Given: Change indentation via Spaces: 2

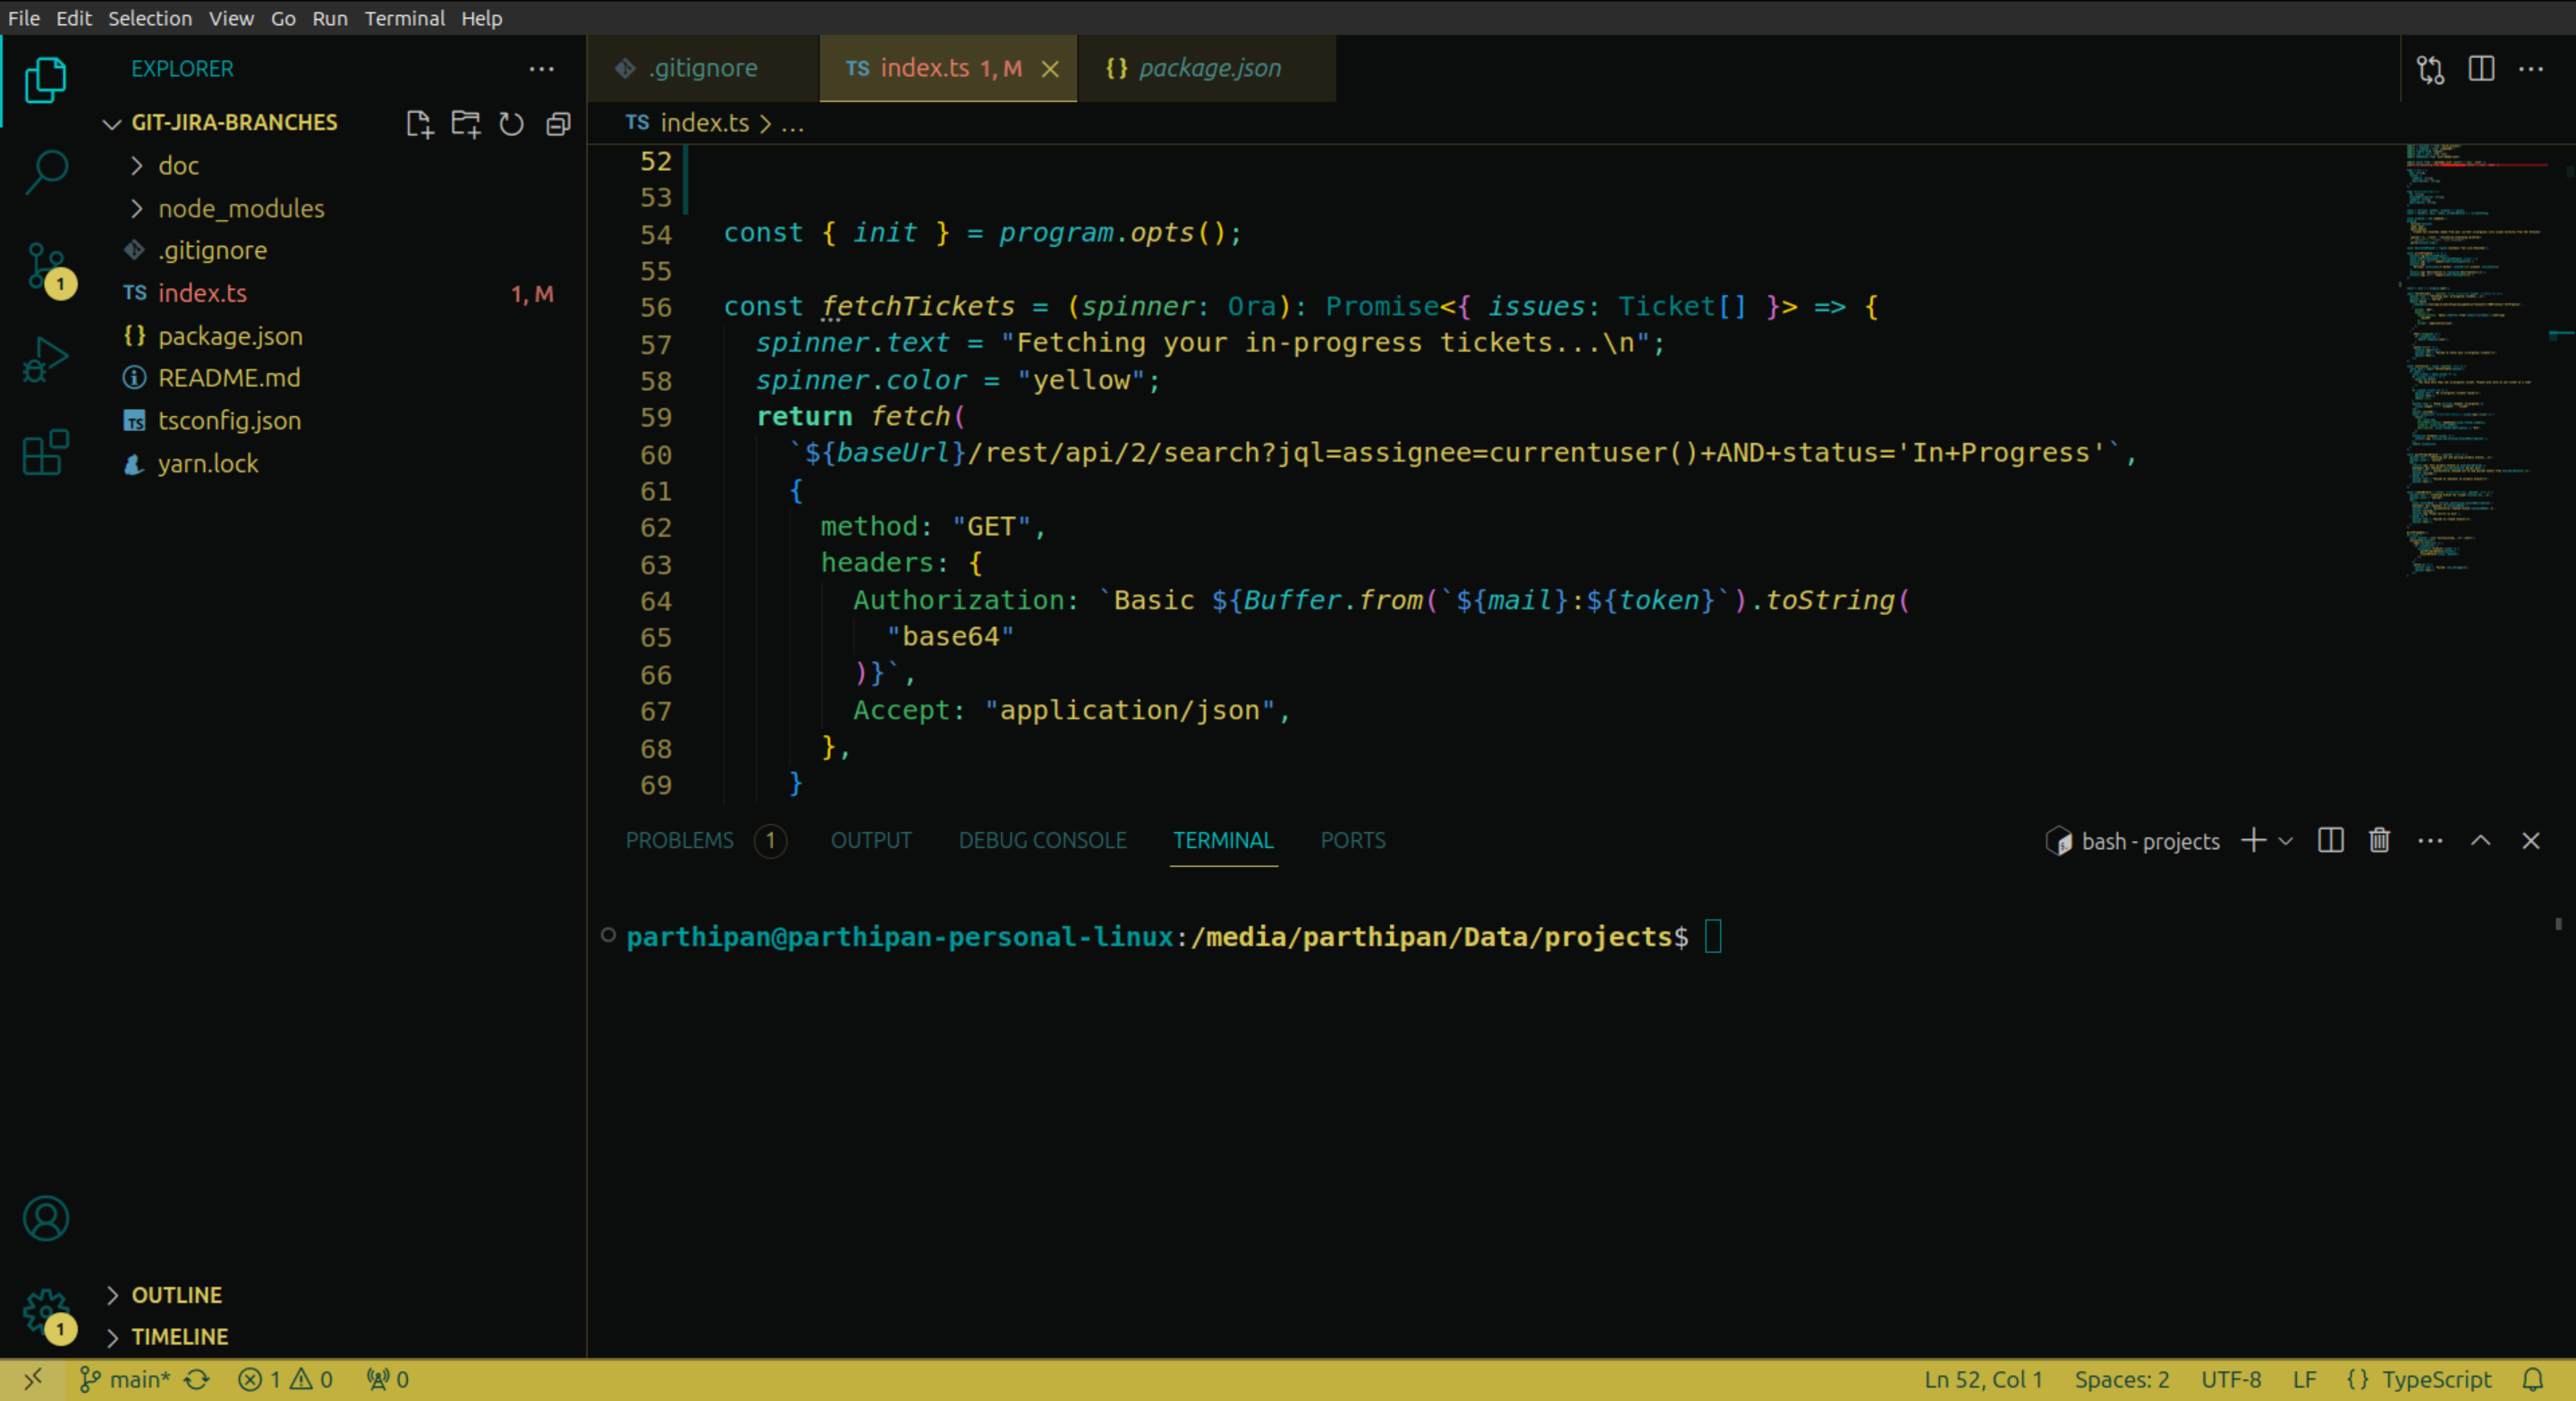Looking at the screenshot, I should 2121,1380.
